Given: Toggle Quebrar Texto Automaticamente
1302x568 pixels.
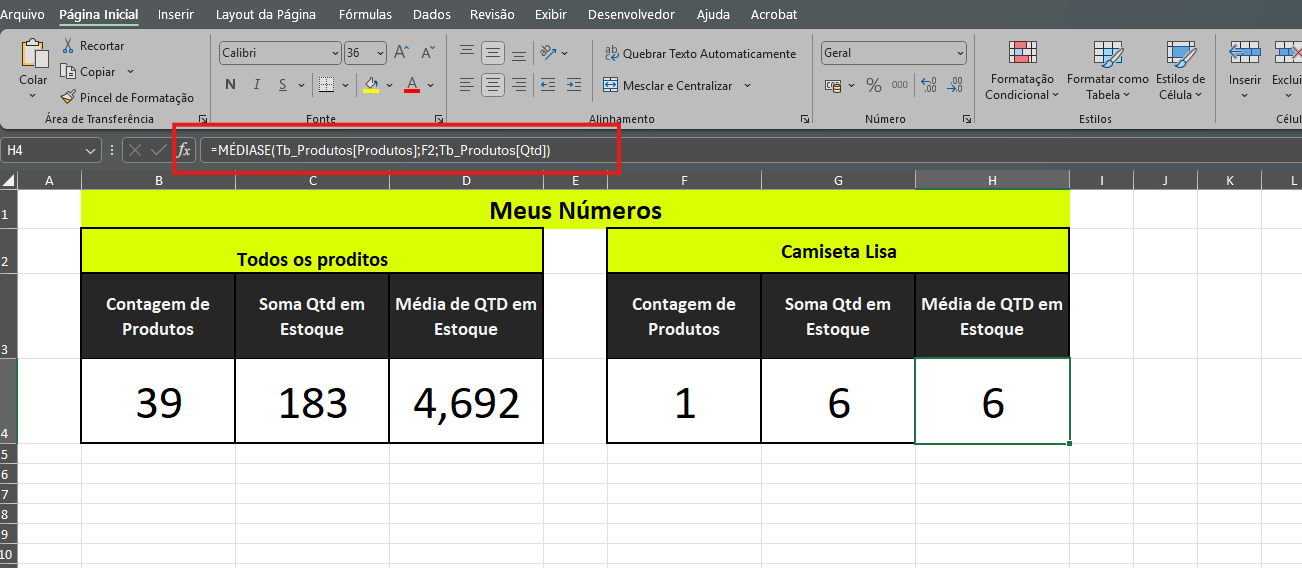Looking at the screenshot, I should click(700, 54).
